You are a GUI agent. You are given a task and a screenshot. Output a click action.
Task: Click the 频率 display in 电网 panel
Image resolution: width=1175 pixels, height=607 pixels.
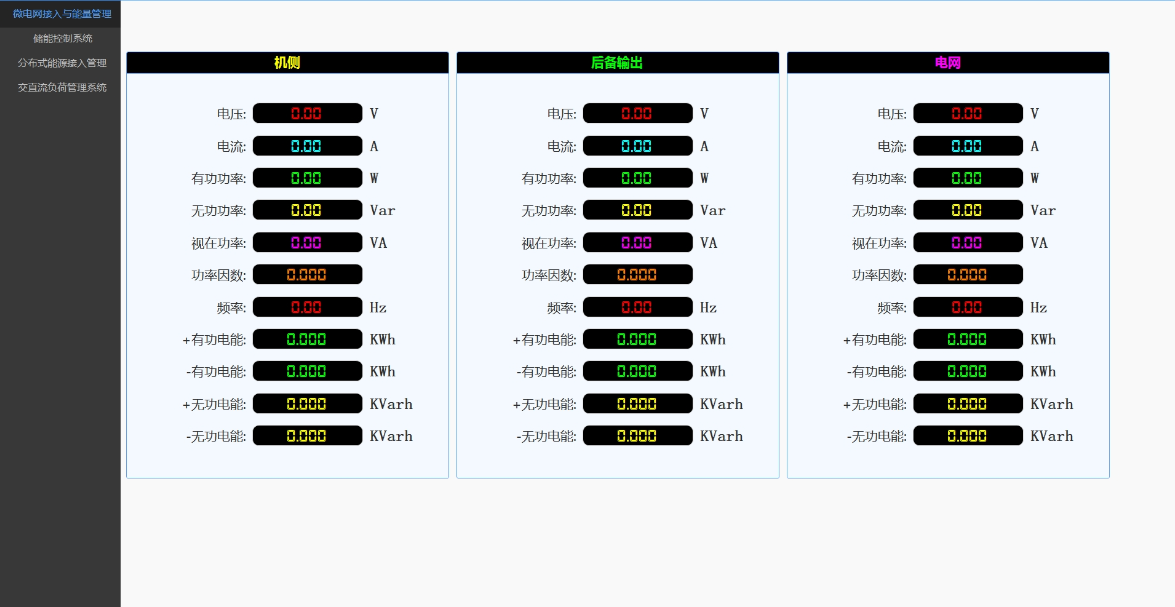(967, 307)
